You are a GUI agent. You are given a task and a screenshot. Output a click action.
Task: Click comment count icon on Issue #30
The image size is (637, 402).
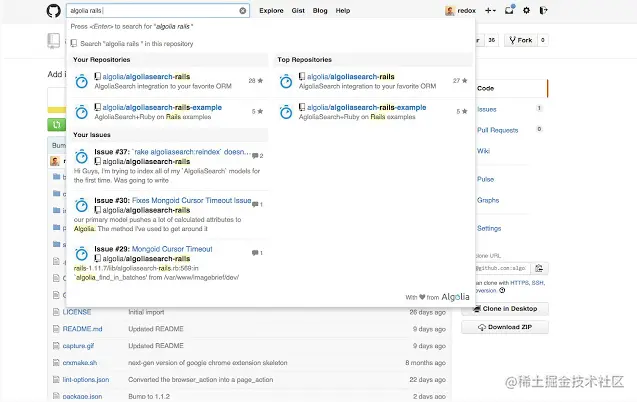click(257, 204)
